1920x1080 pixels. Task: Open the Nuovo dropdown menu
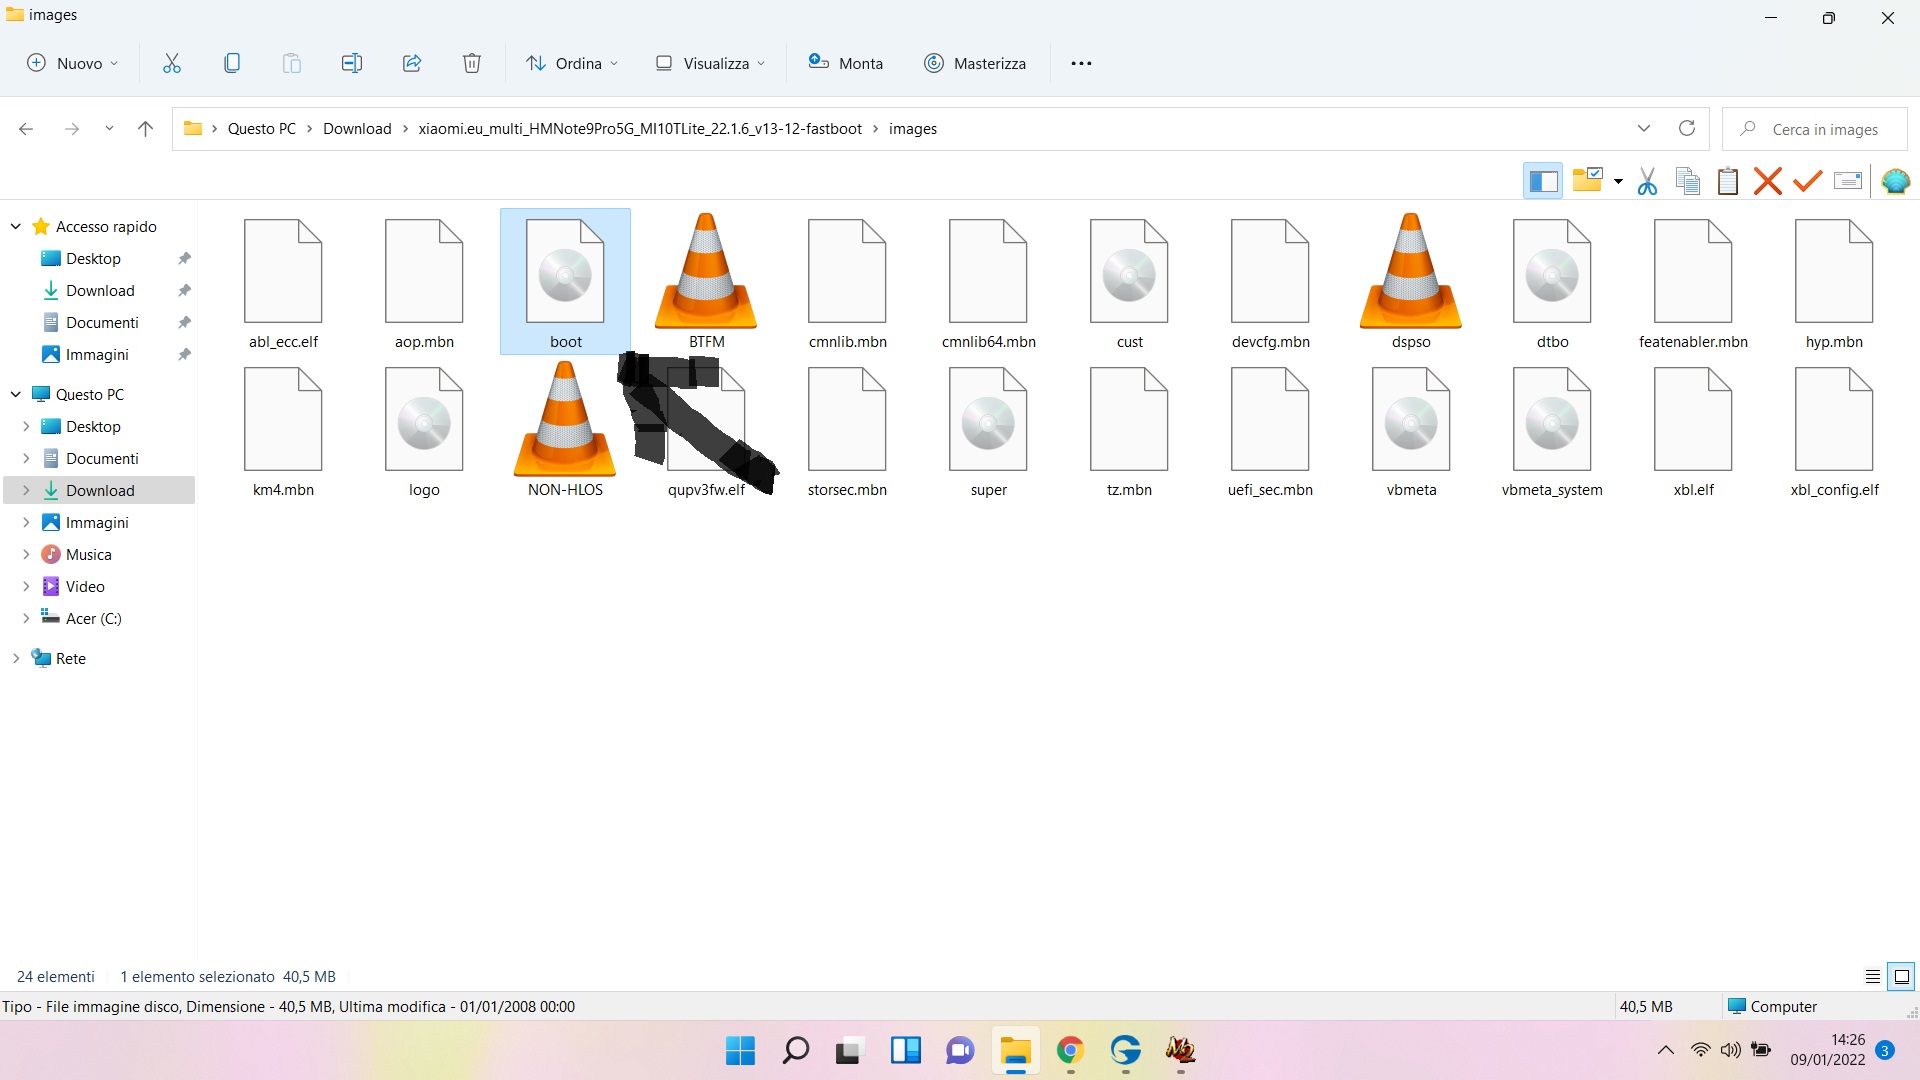[72, 63]
